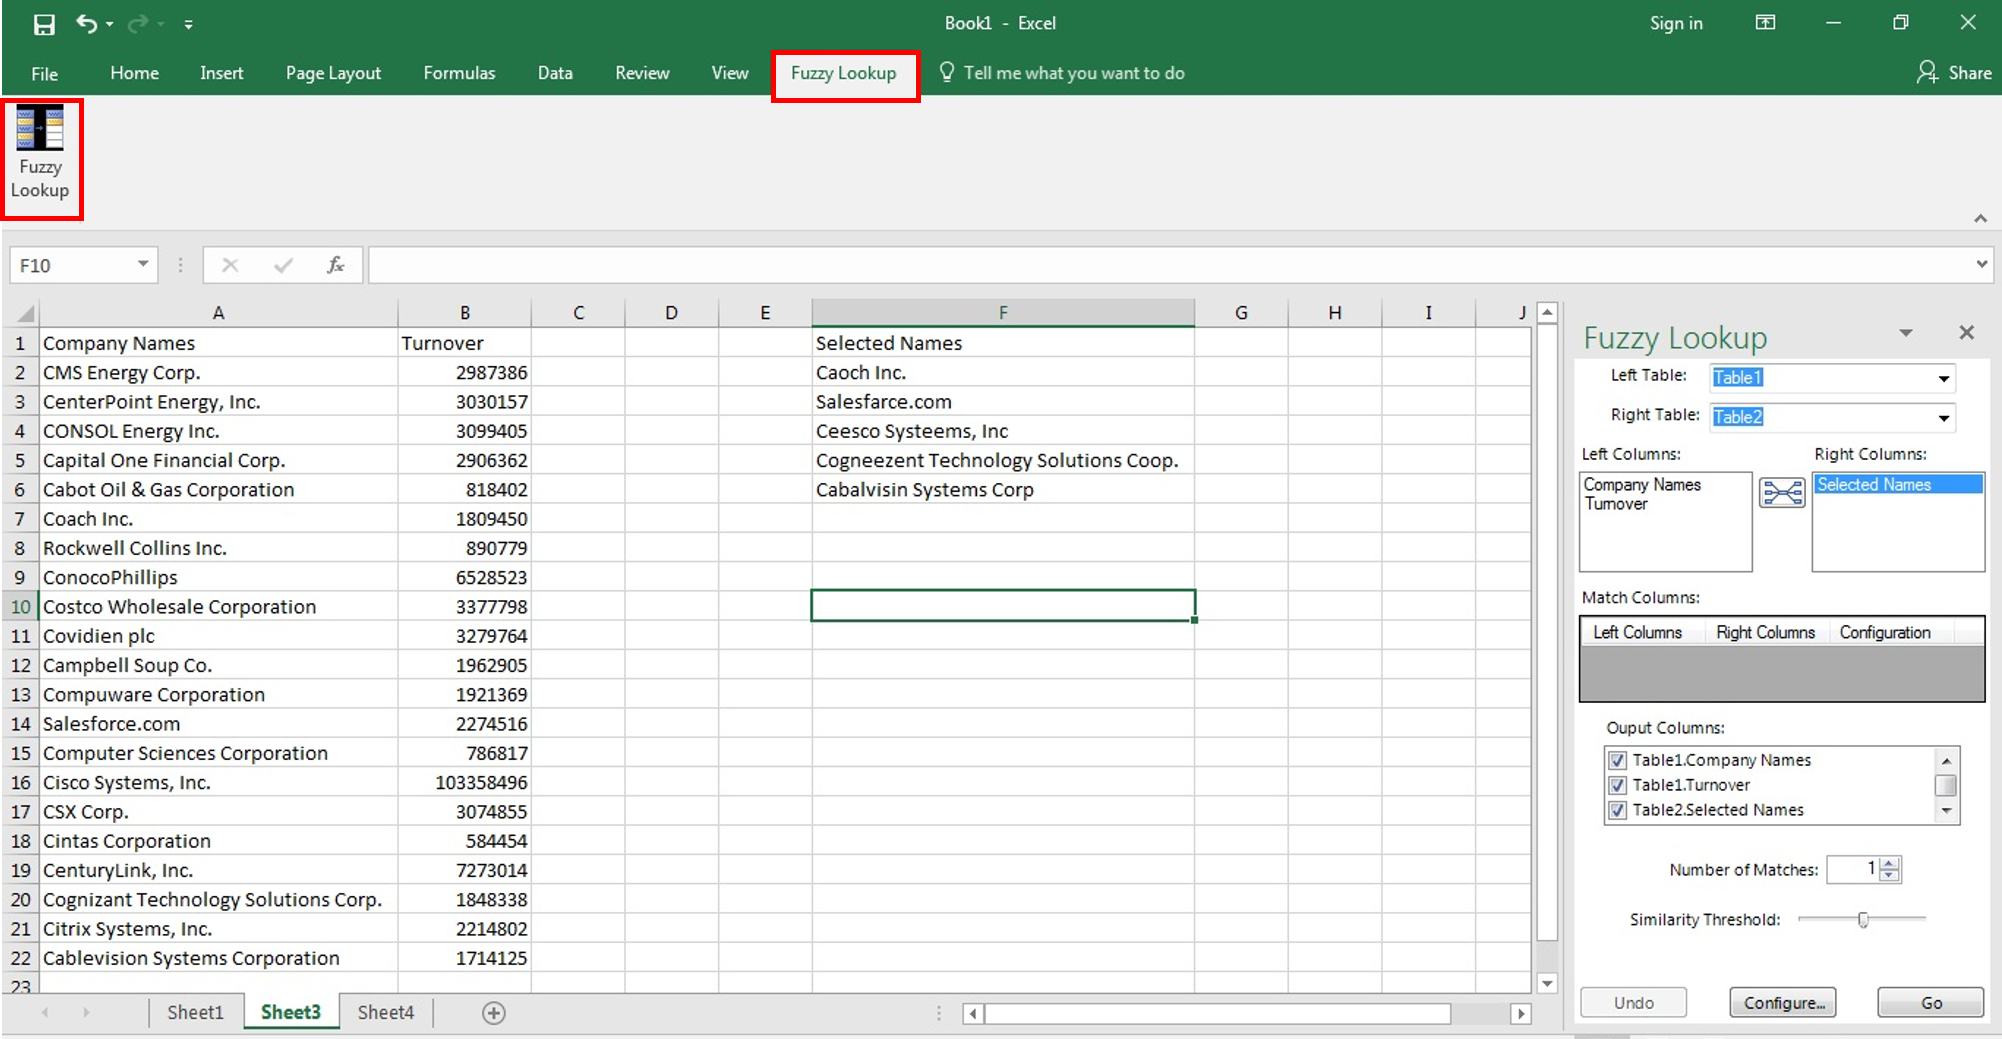Toggle Table2.Selected Names output column
The image size is (2002, 1039).
1618,811
